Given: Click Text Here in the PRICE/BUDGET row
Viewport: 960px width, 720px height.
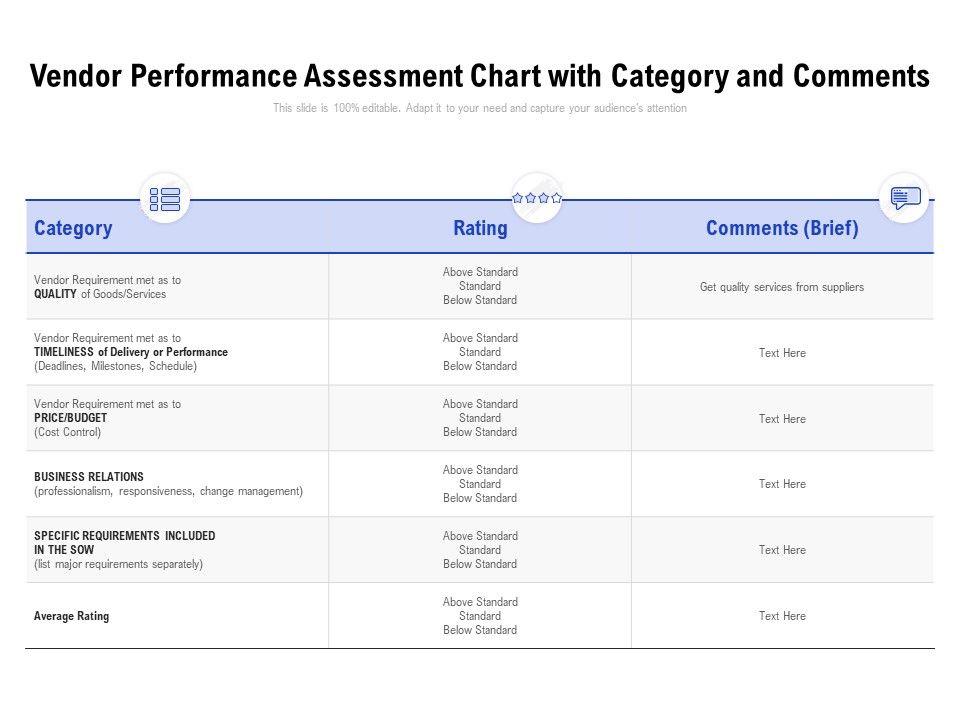Looking at the screenshot, I should click(x=782, y=419).
